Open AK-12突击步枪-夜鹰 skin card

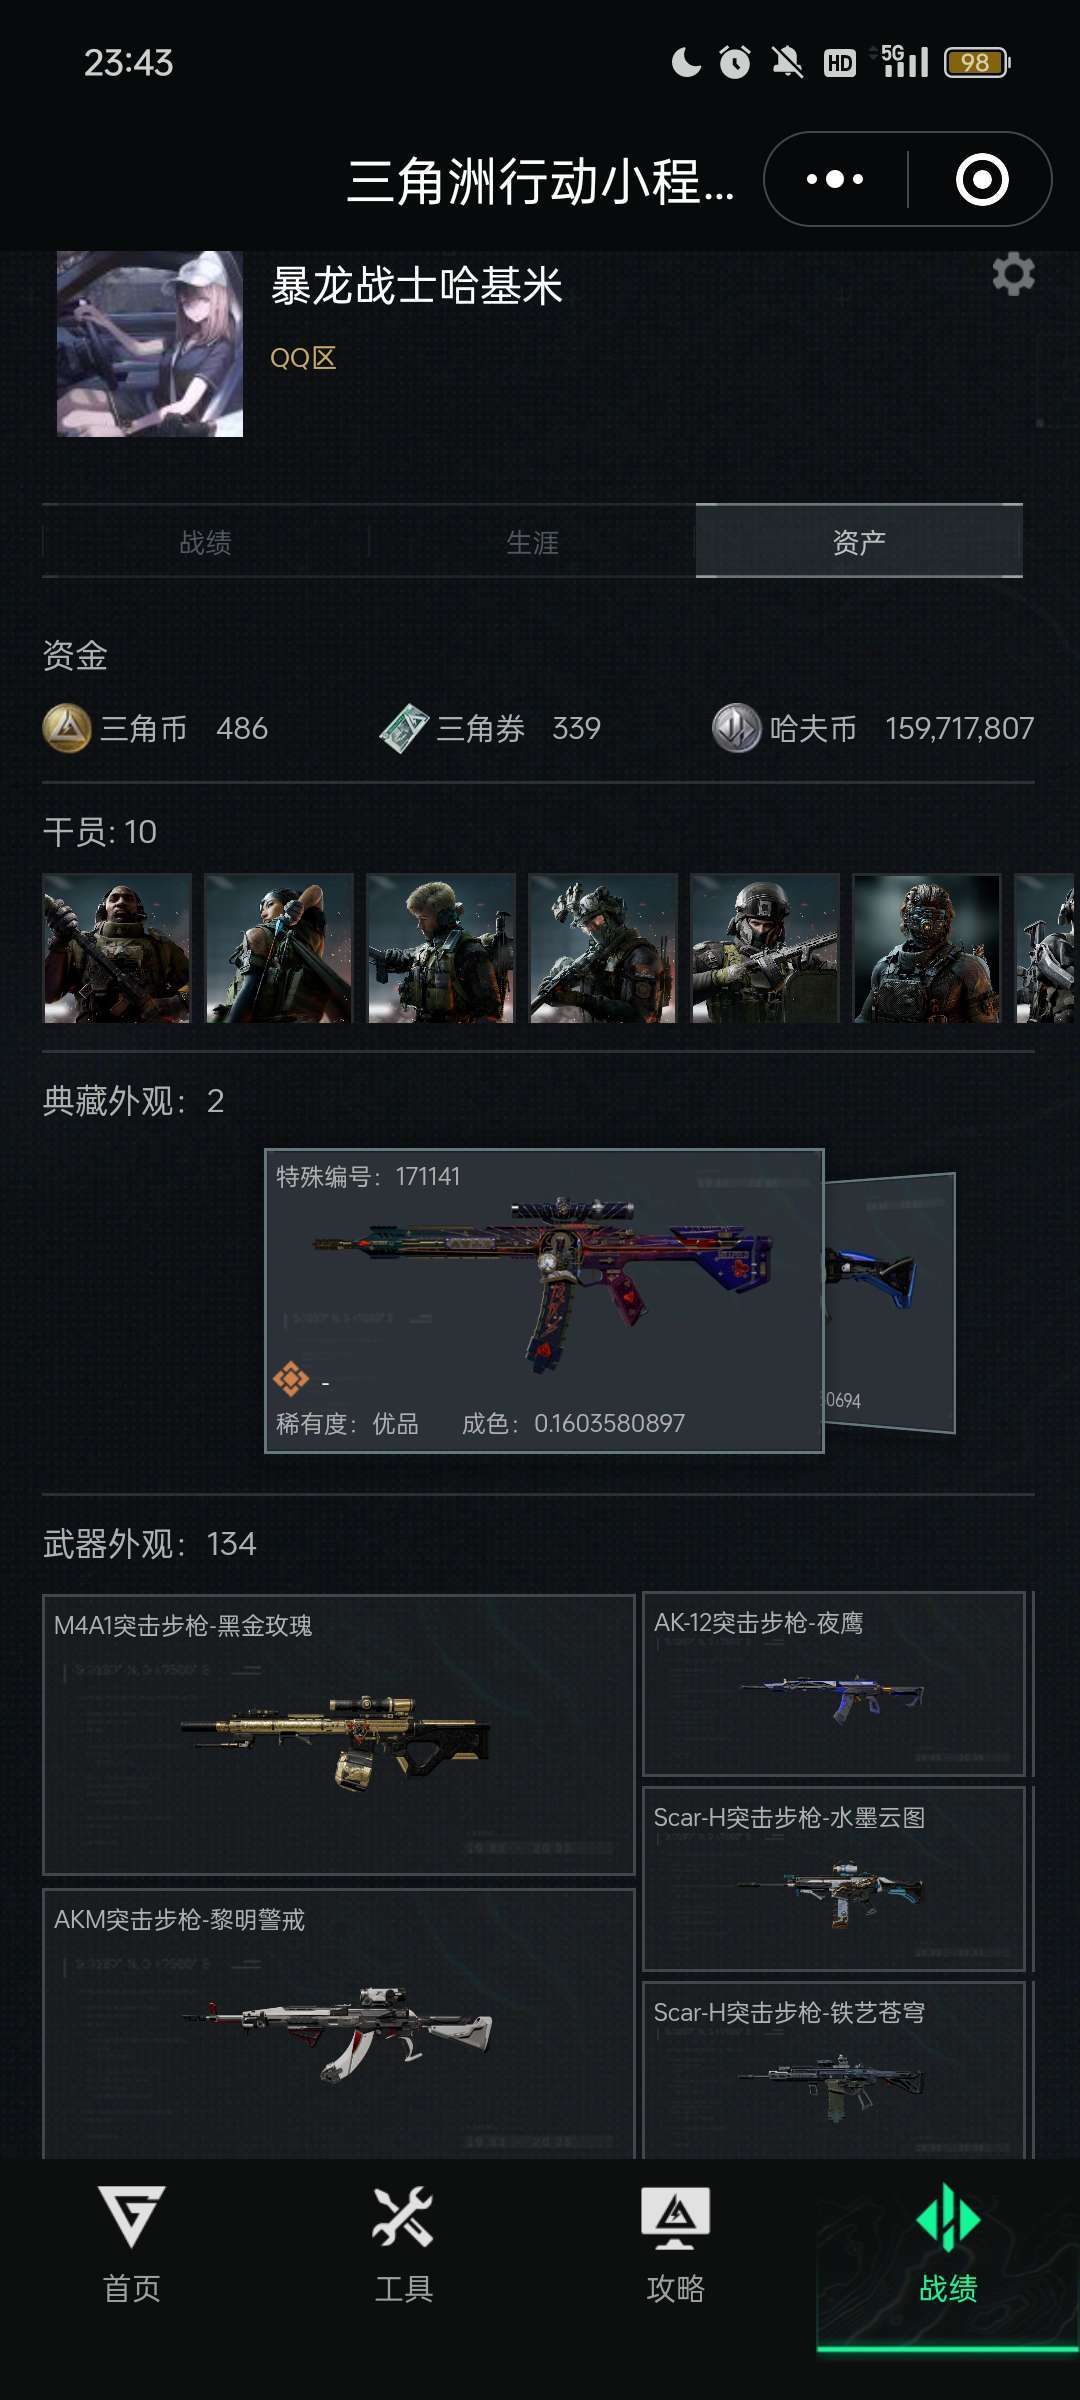pyautogui.click(x=834, y=1684)
